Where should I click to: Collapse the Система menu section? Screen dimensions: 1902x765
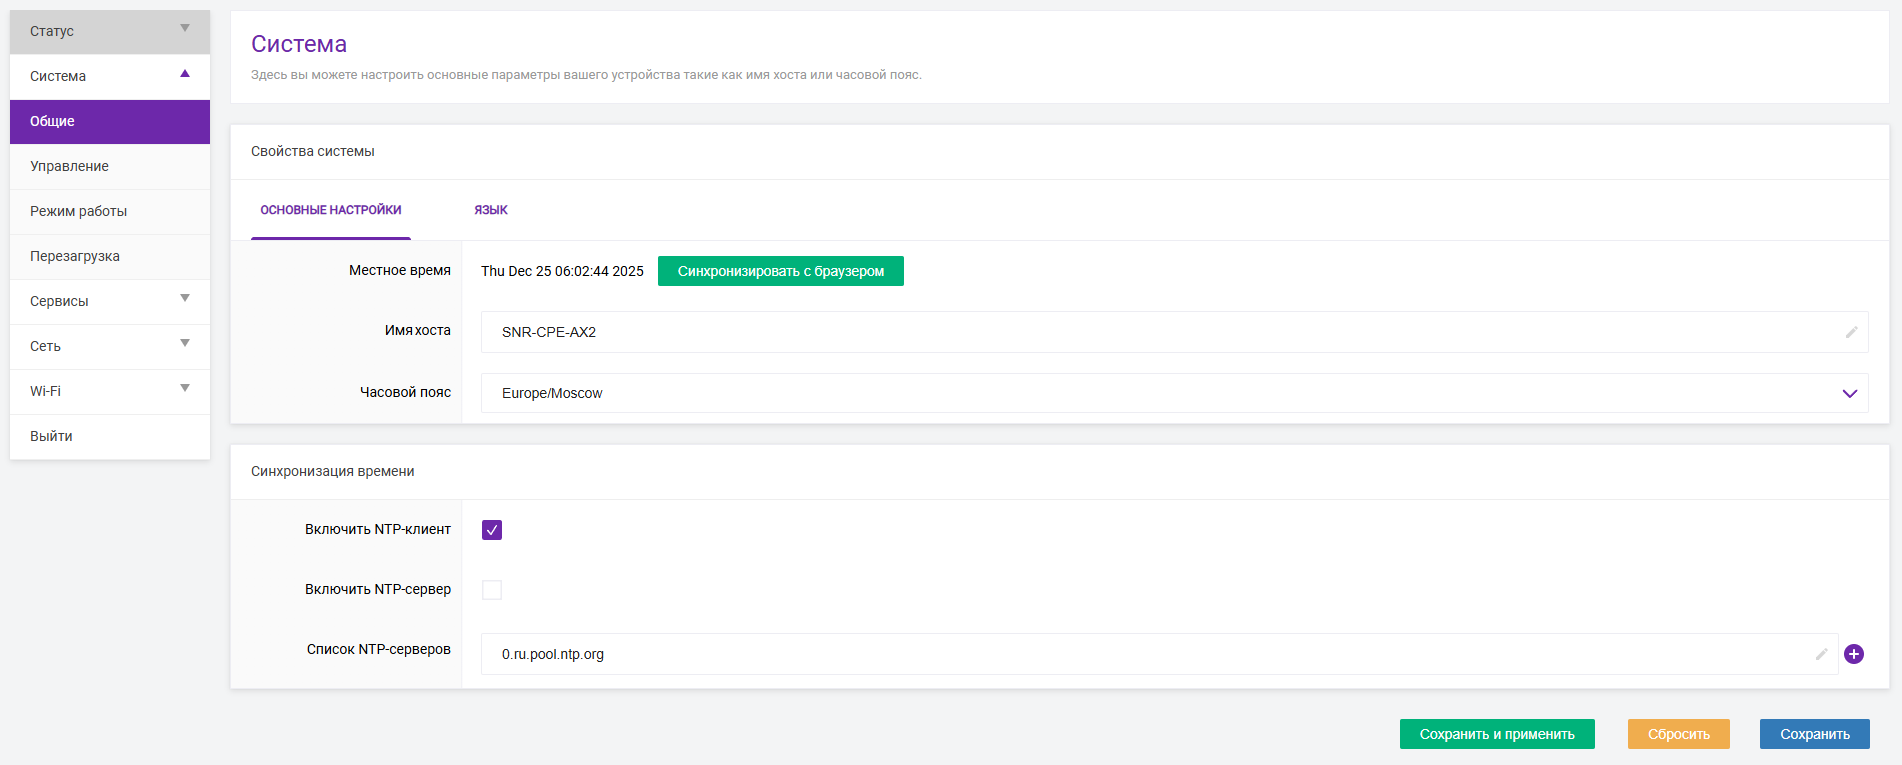[110, 76]
